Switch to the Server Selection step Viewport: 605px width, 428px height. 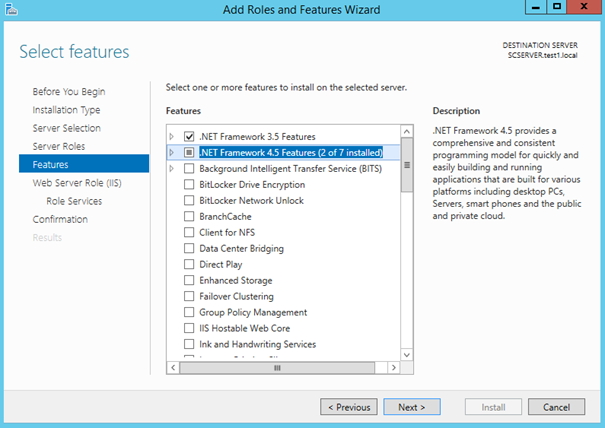(x=66, y=128)
